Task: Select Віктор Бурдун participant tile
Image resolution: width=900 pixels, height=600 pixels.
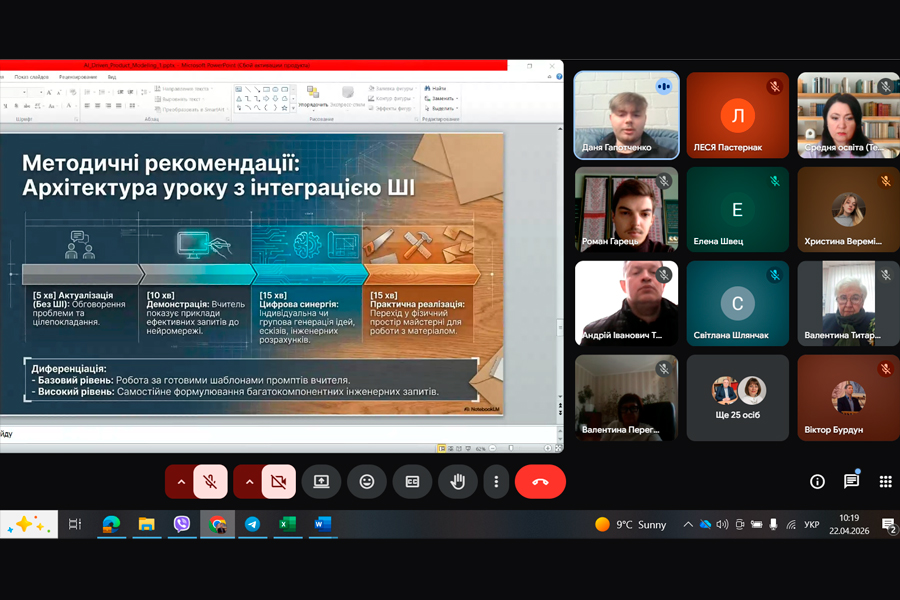Action: click(x=848, y=398)
